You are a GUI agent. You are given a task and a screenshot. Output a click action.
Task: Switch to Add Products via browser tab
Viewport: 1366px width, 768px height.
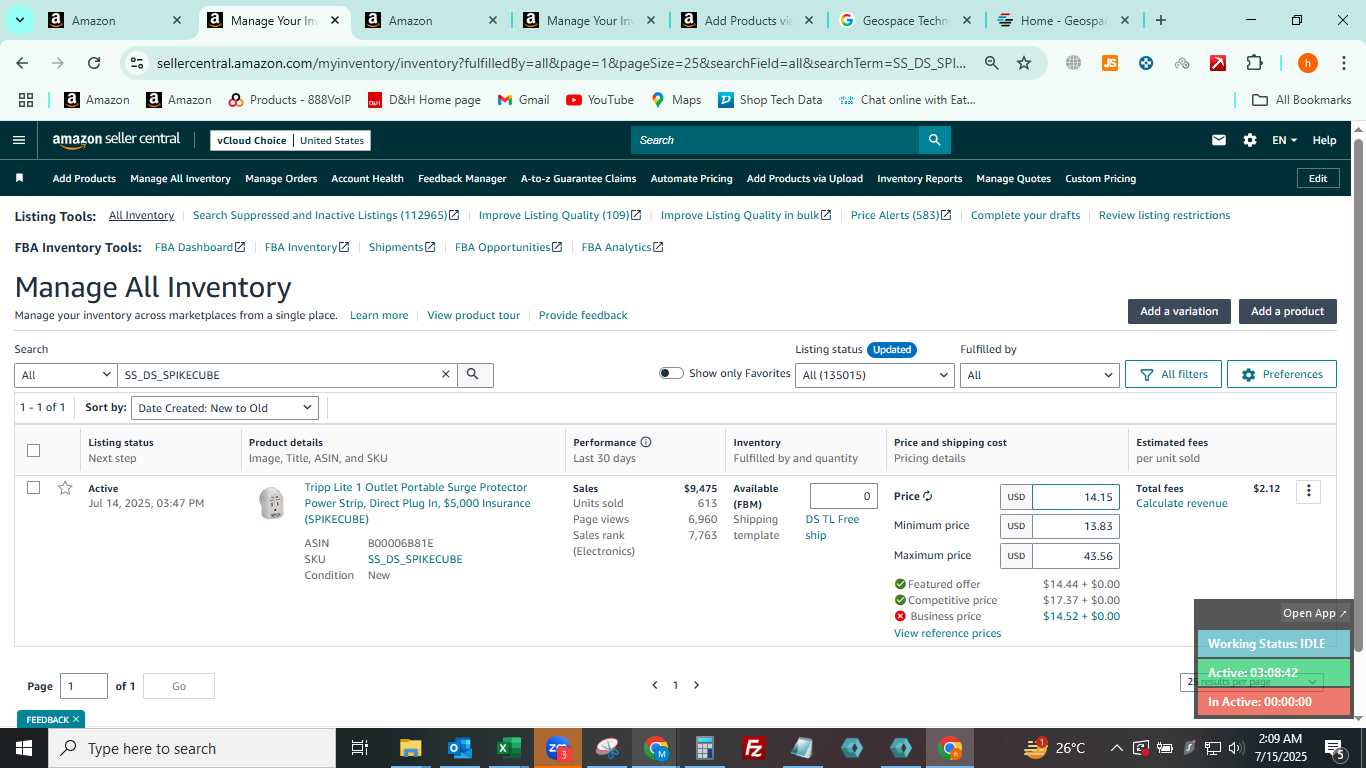tap(748, 20)
